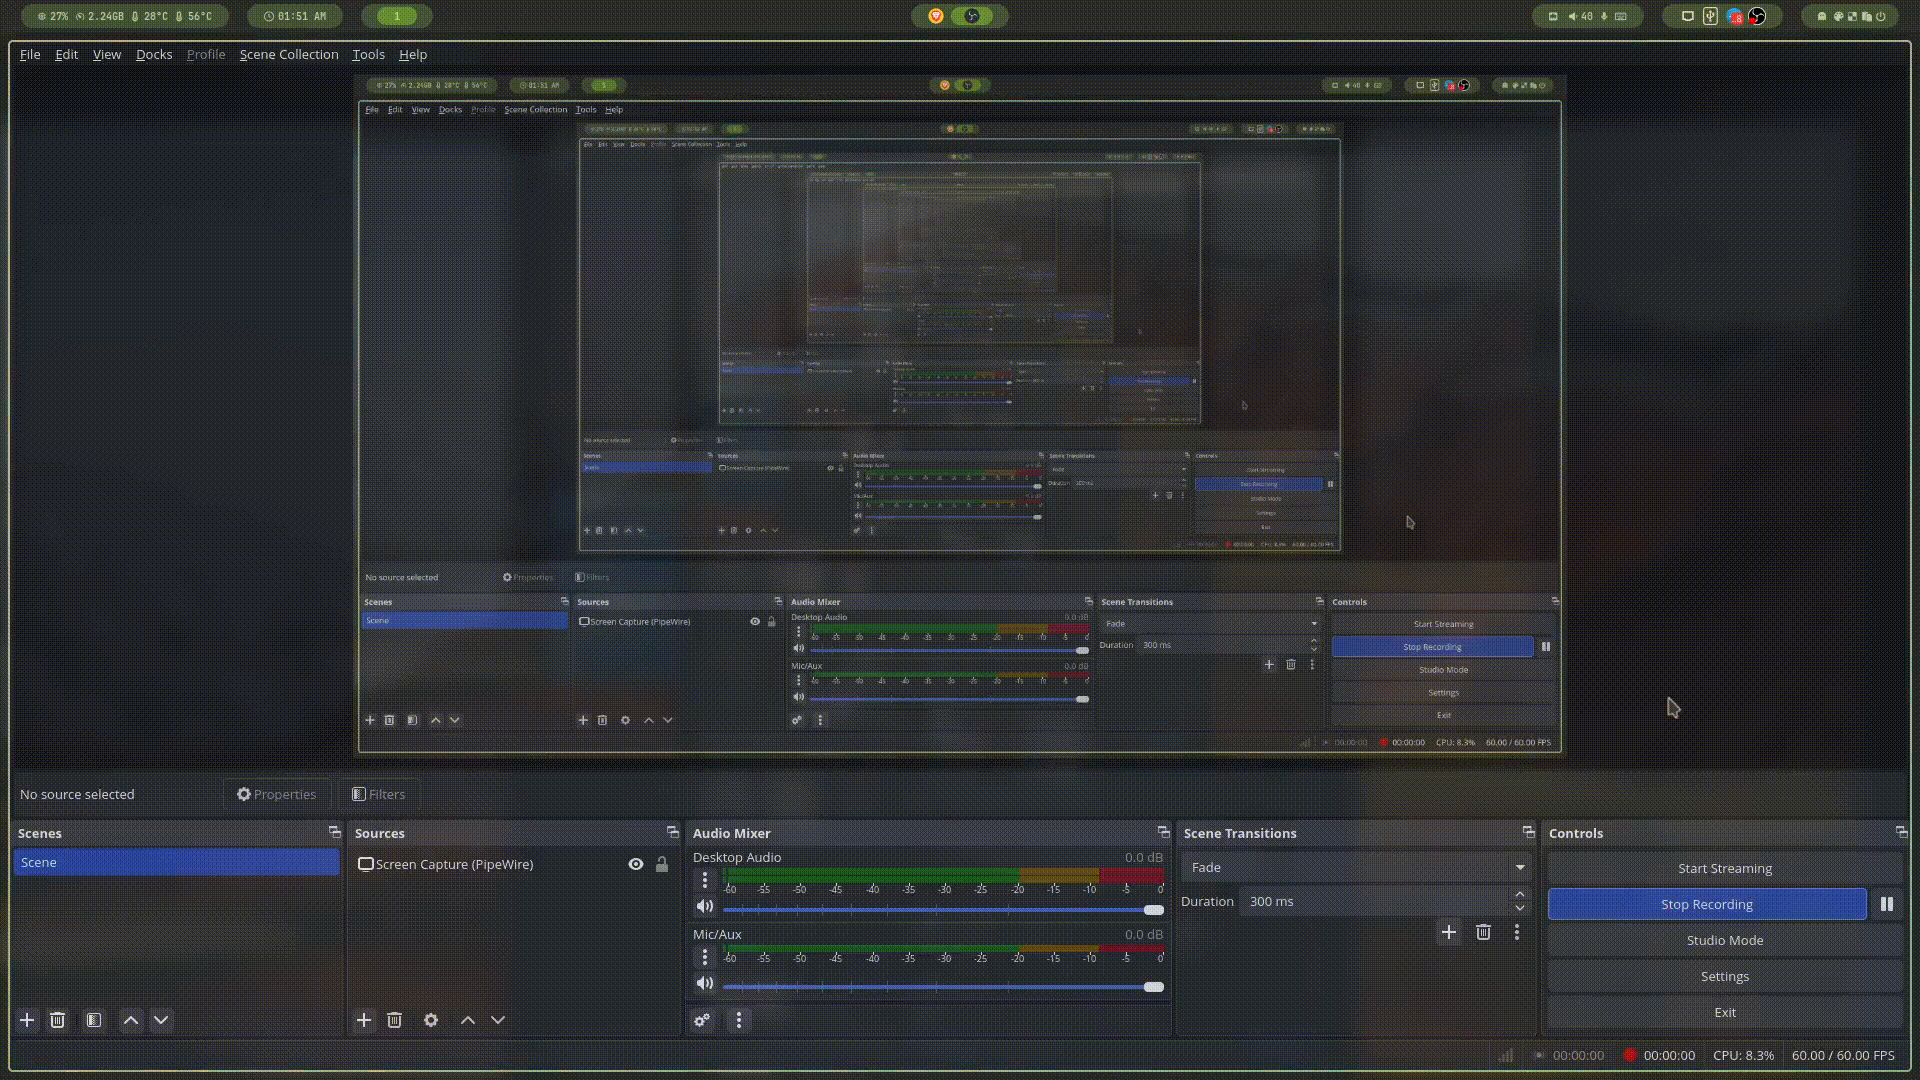Click Stop Recording button
Screen dimensions: 1920x1080
(x=1706, y=904)
